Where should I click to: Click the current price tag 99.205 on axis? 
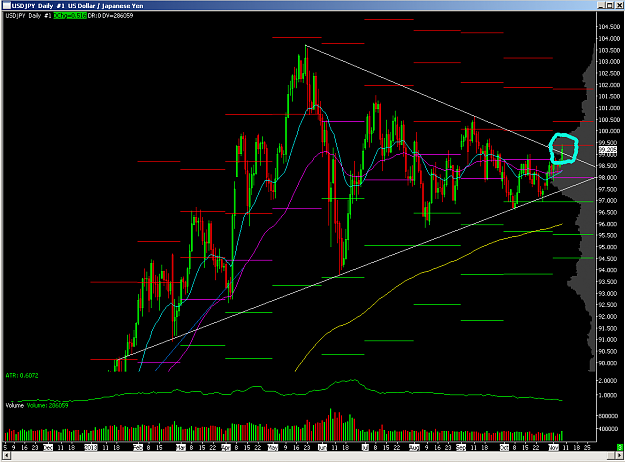coord(608,150)
